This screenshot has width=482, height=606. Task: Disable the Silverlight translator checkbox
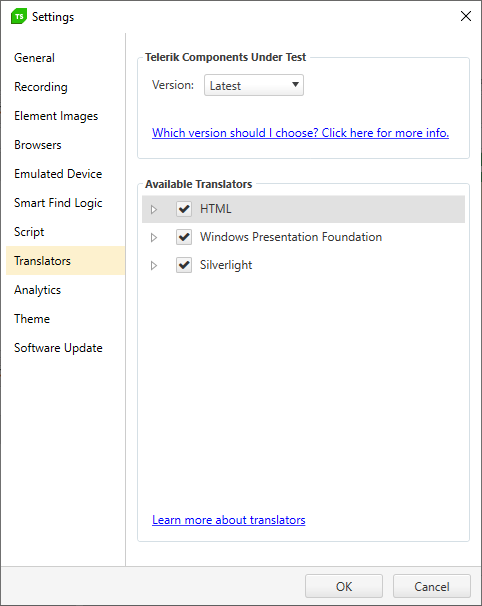click(184, 265)
